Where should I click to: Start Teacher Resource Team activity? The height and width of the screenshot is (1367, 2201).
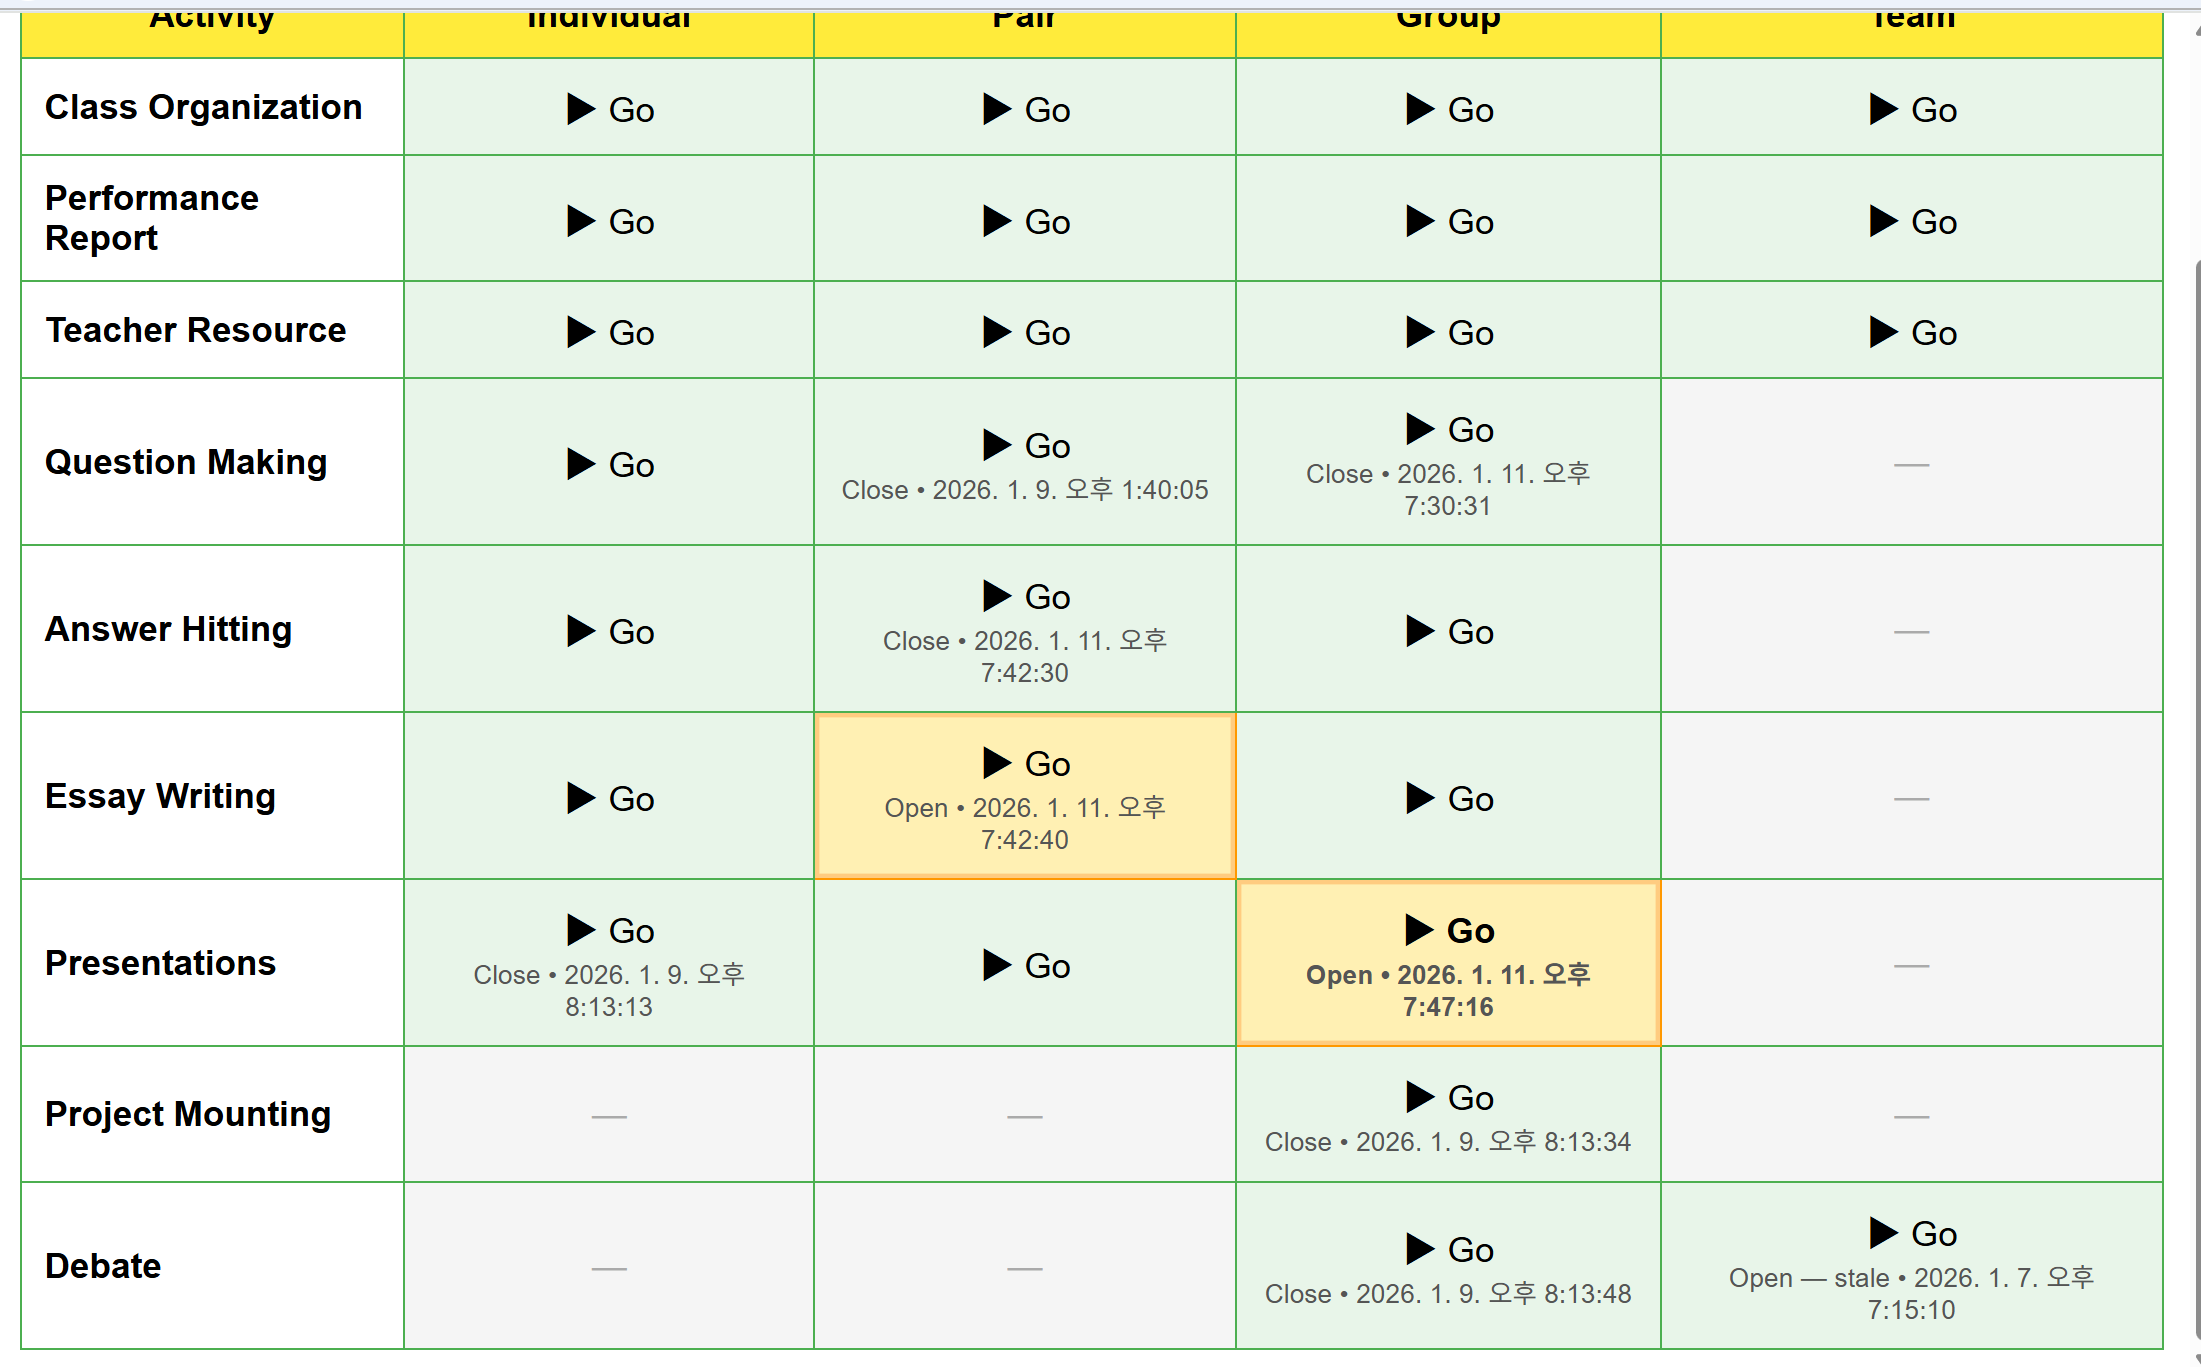coord(1912,332)
